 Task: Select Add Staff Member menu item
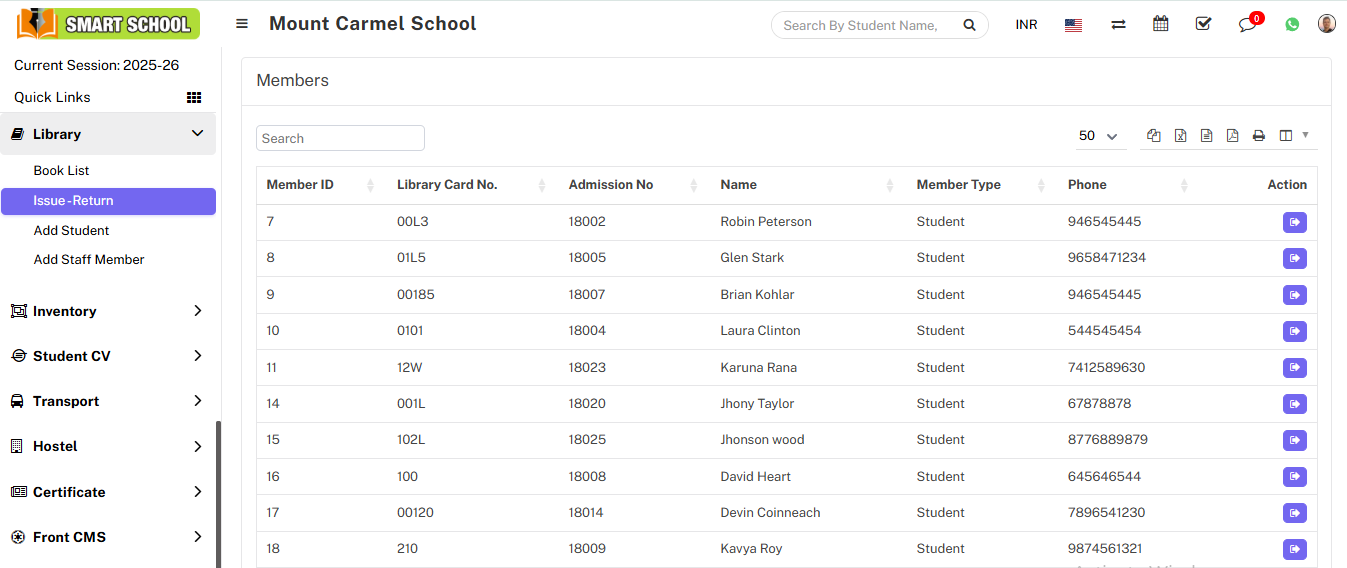point(89,260)
